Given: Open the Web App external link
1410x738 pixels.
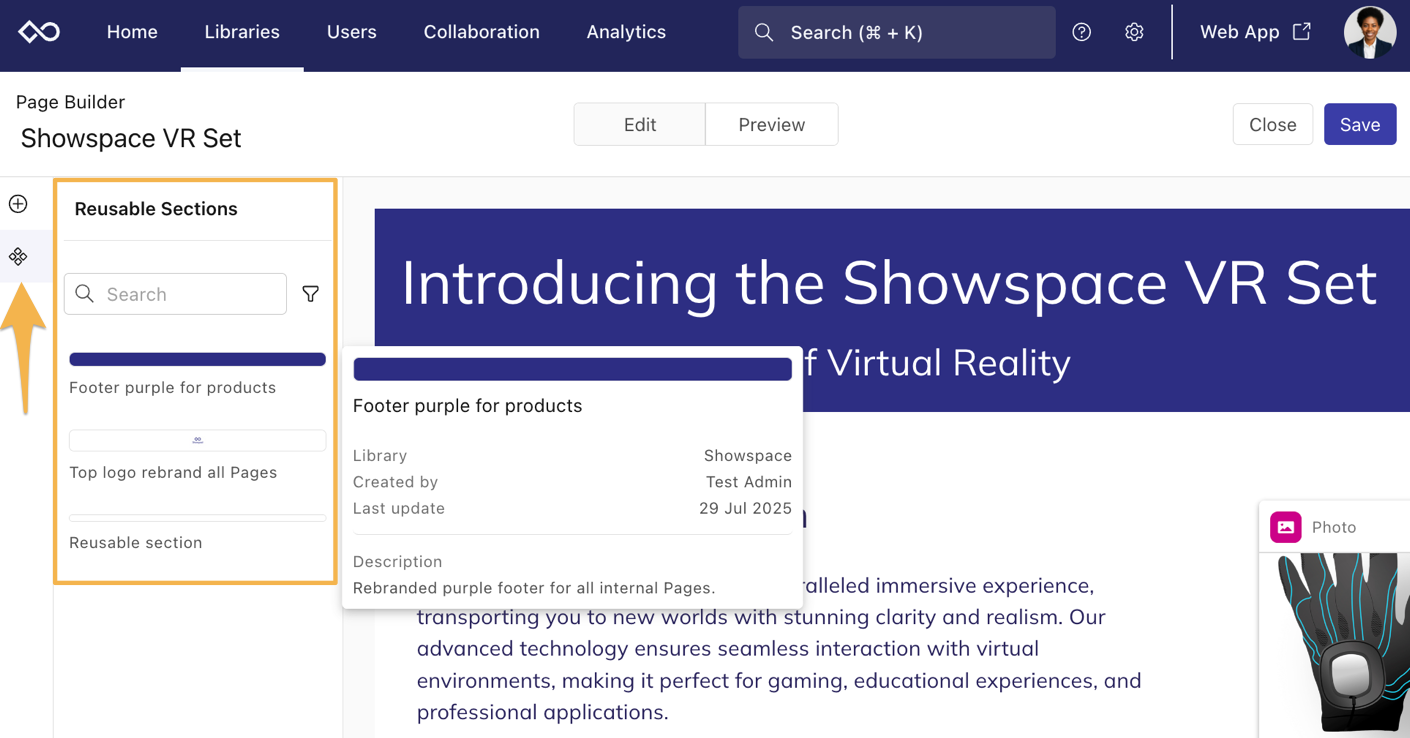Looking at the screenshot, I should pyautogui.click(x=1255, y=32).
